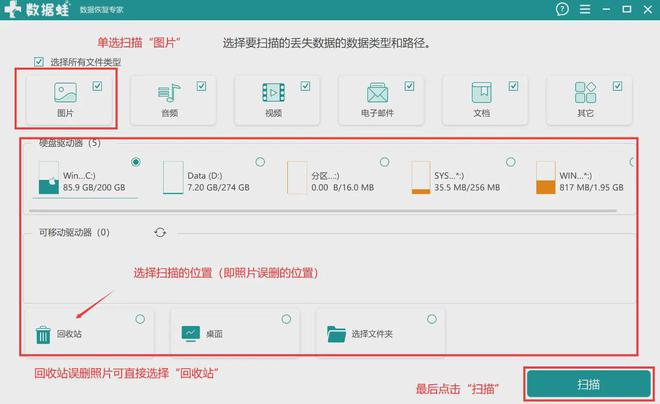Image resolution: width=660 pixels, height=404 pixels.
Task: Click the 0.00 B/16.0 MB text
Action: click(x=343, y=188)
